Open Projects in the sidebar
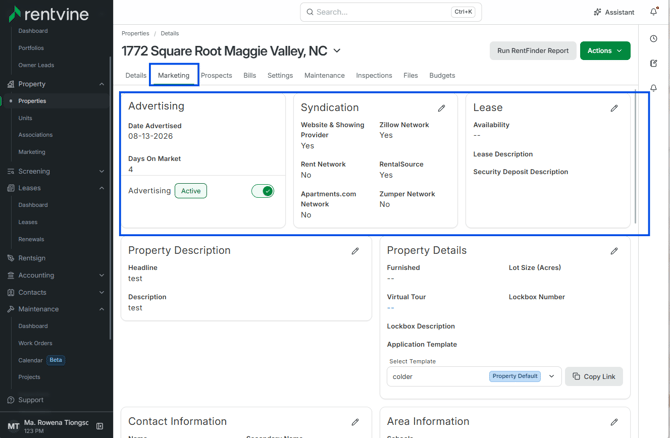 (x=29, y=377)
